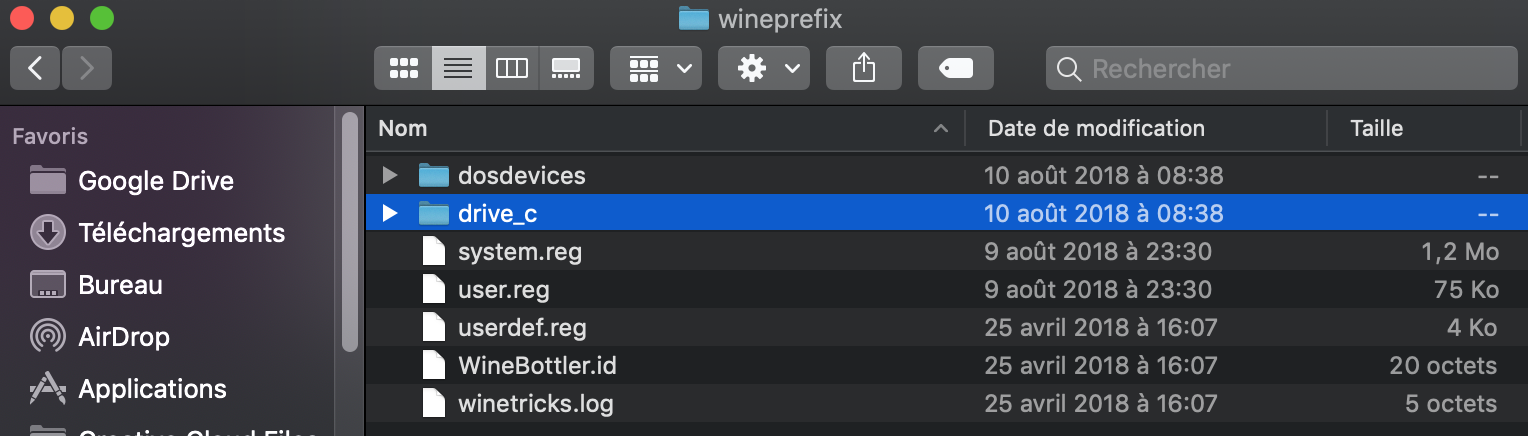Switch to icon view mode
The width and height of the screenshot is (1528, 436).
click(403, 68)
